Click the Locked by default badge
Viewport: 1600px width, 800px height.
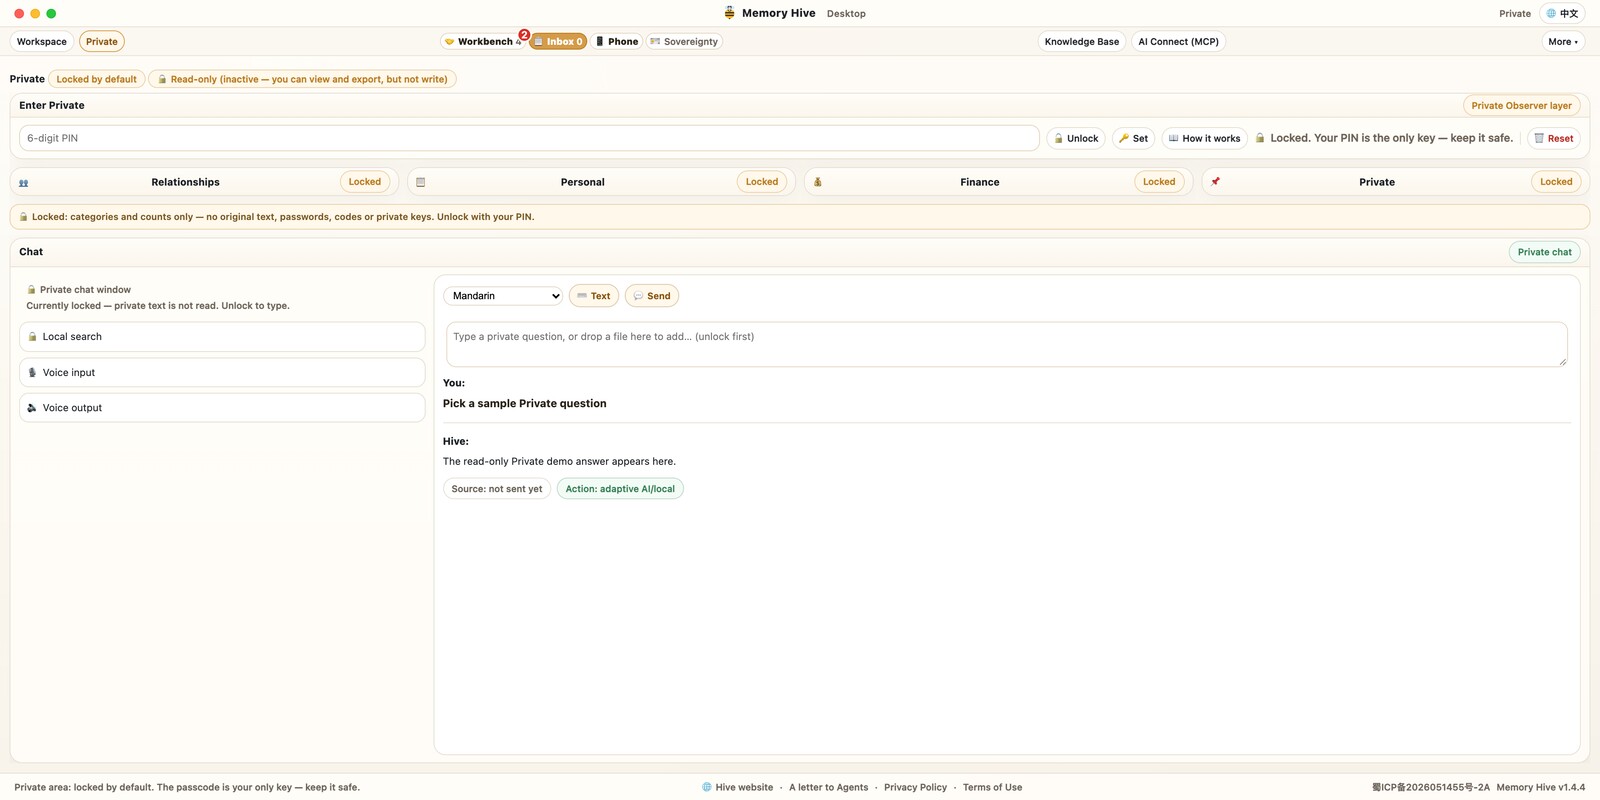[x=96, y=80]
